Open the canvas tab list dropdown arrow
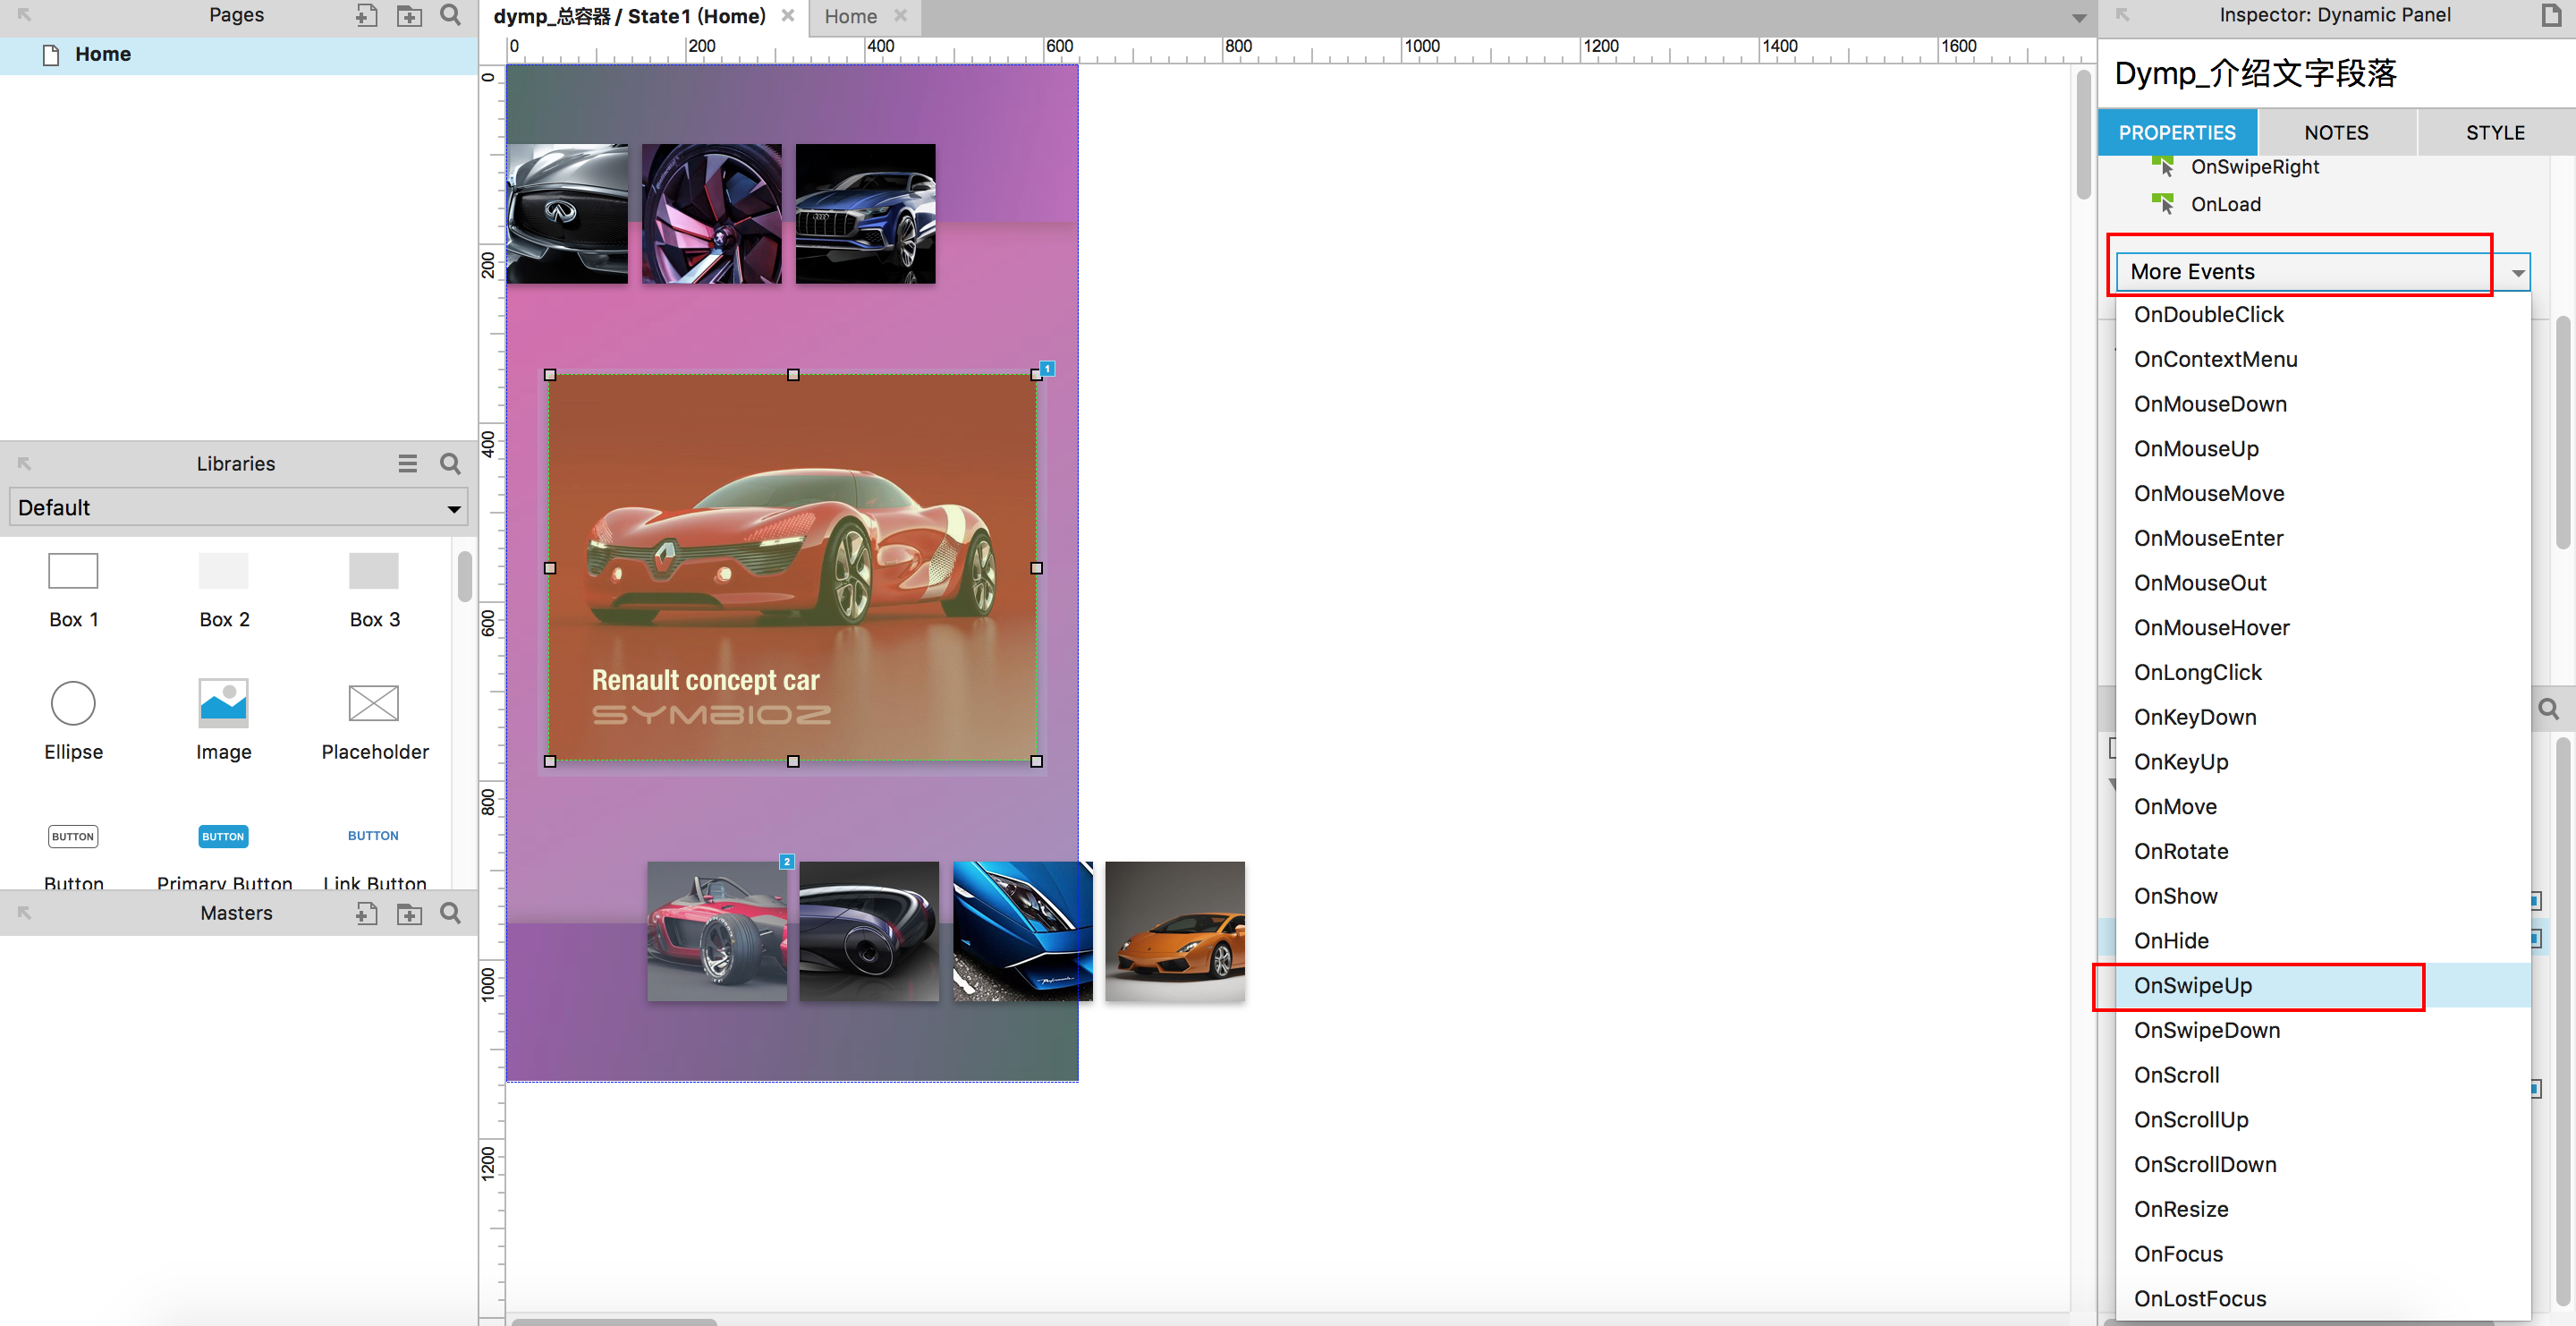The height and width of the screenshot is (1326, 2576). pyautogui.click(x=2079, y=18)
